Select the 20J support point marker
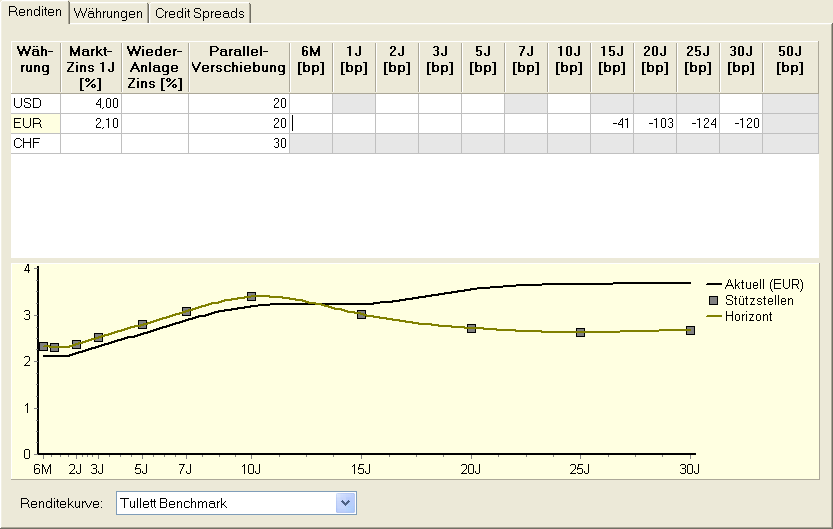Image resolution: width=833 pixels, height=529 pixels. tap(471, 328)
